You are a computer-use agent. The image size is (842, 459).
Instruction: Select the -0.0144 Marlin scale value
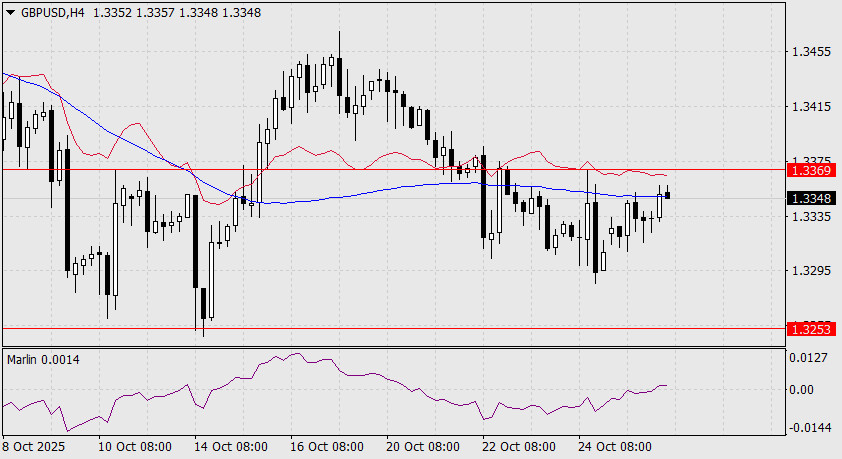[x=808, y=426]
